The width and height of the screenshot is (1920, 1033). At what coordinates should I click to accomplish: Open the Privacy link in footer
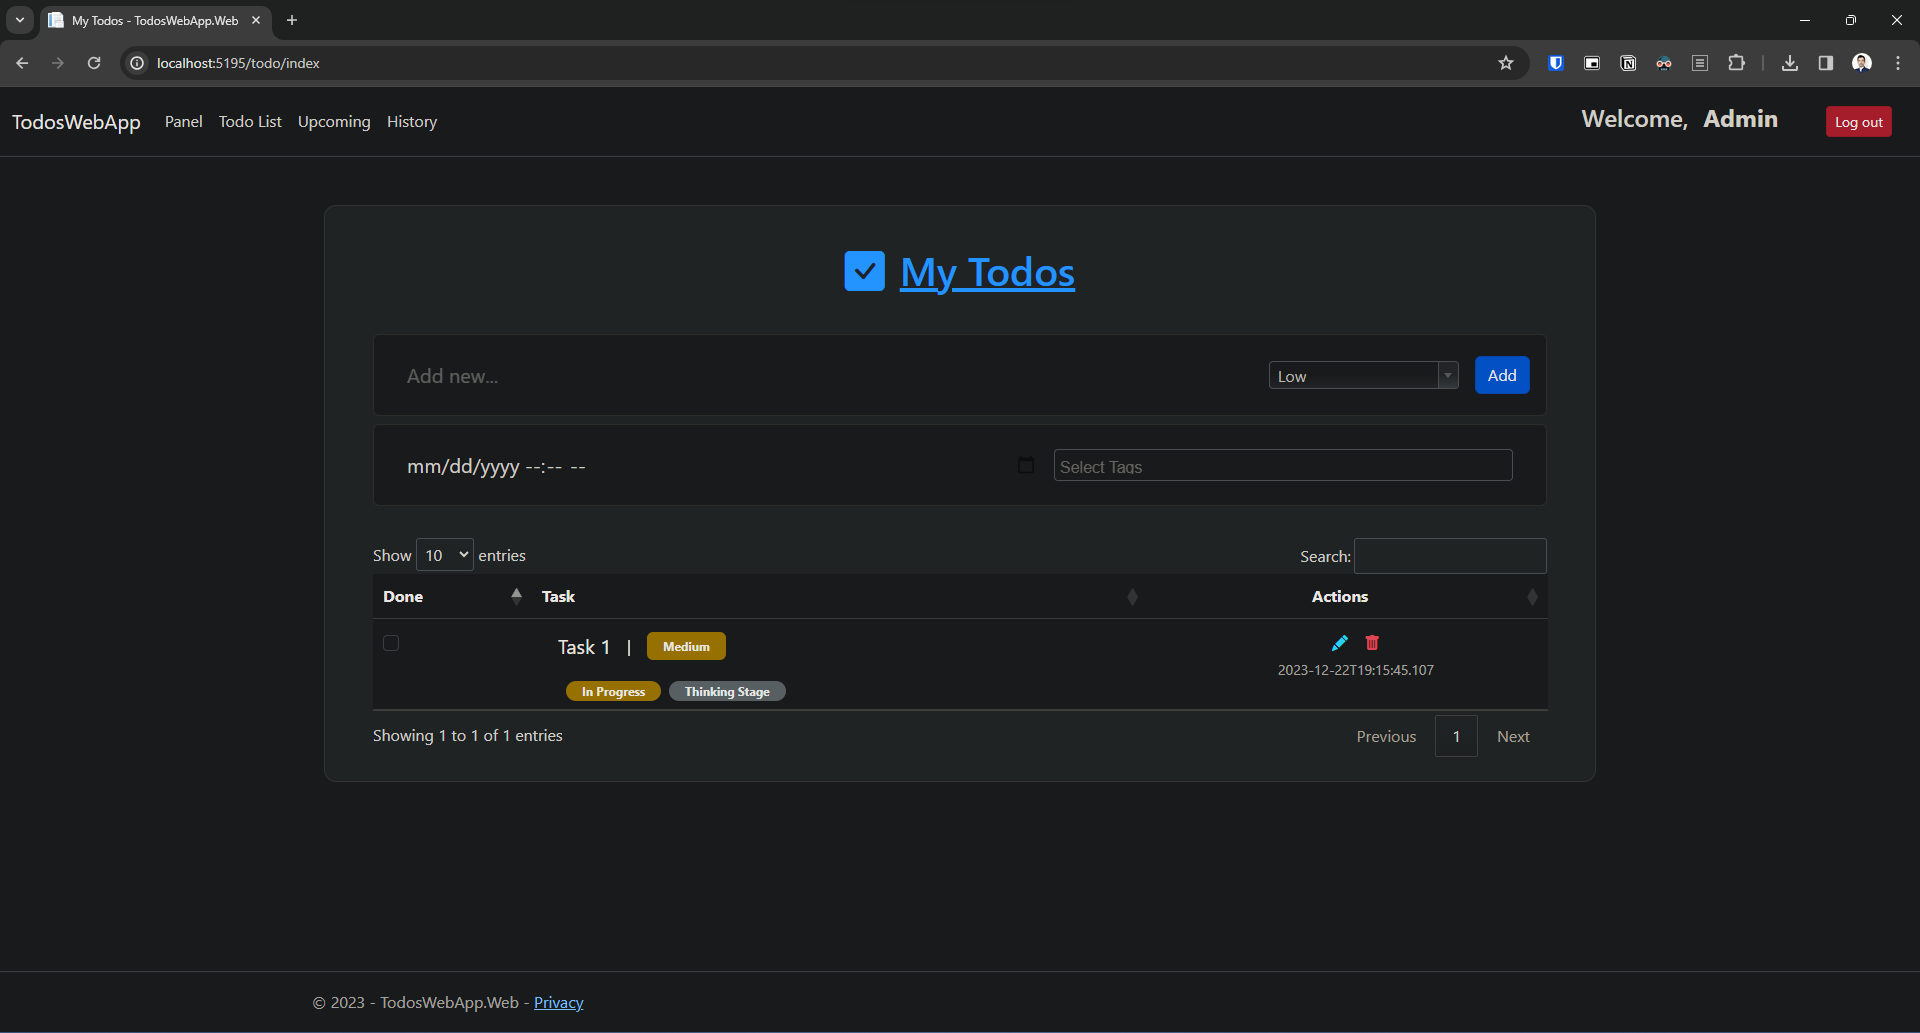click(559, 1002)
